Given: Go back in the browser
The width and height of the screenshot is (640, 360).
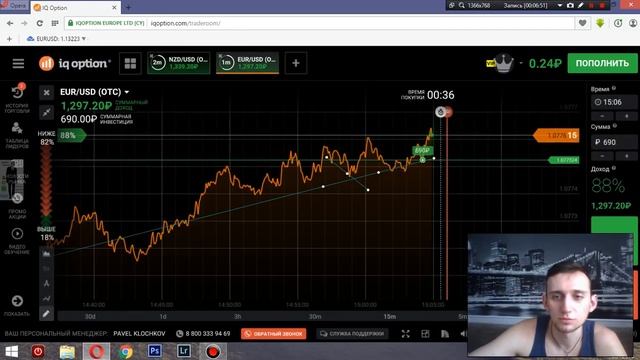Looking at the screenshot, I should (10, 23).
